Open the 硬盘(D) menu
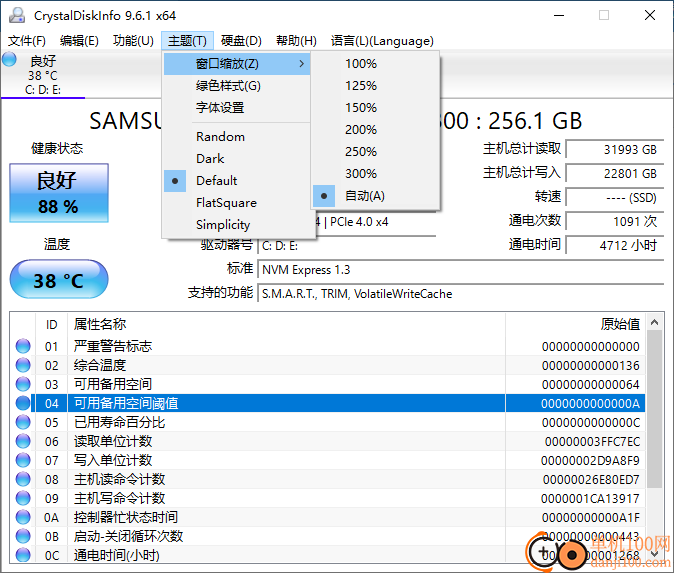Image resolution: width=674 pixels, height=573 pixels. coord(241,41)
